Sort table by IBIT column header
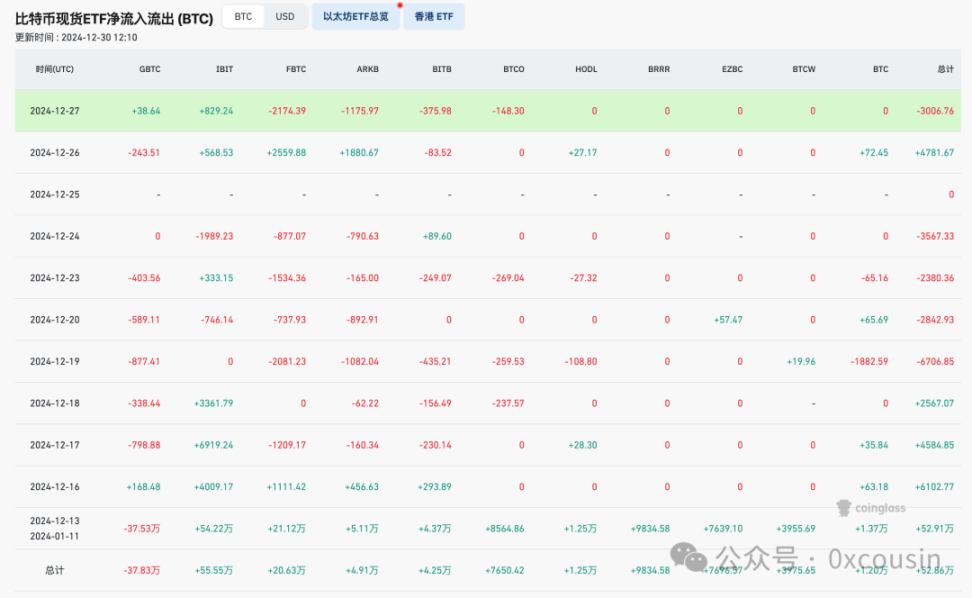Screen dimensions: 972x598 point(224,69)
